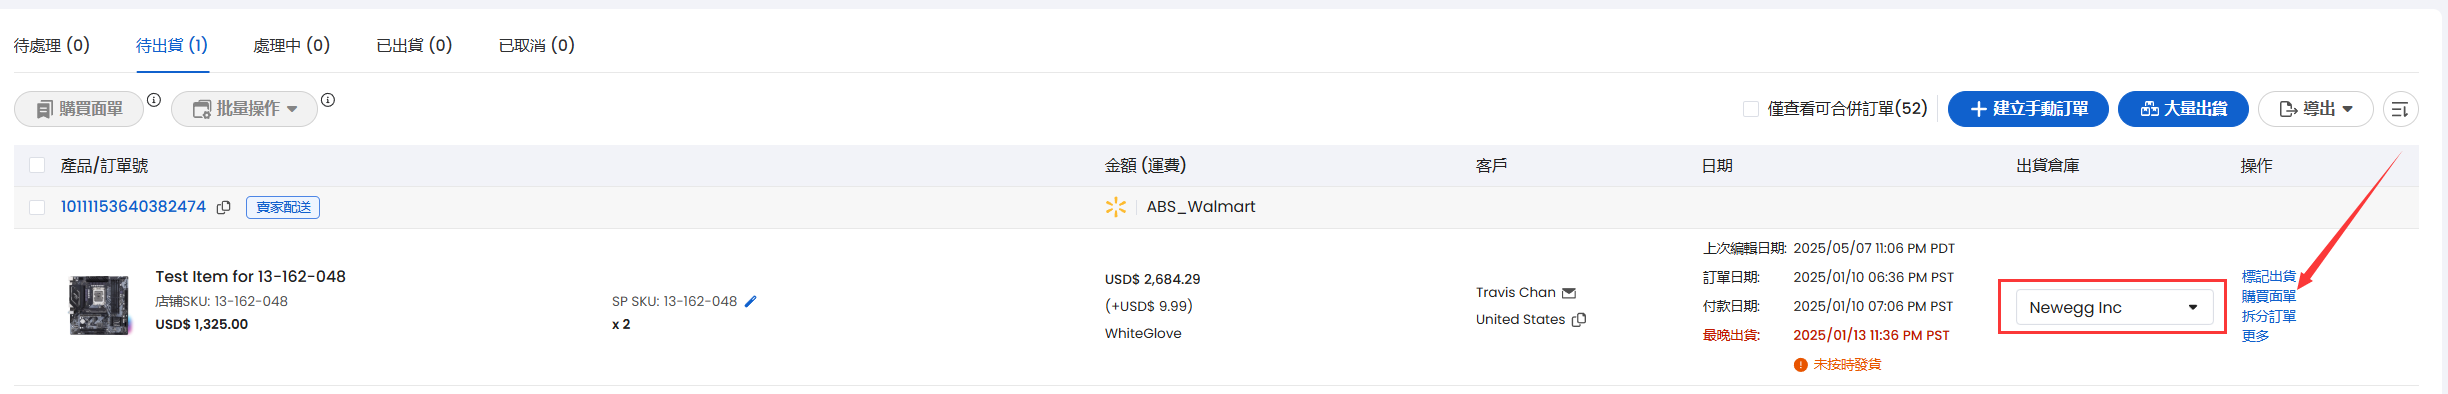This screenshot has width=2448, height=394.
Task: Switch to the 已出貨 (0) tab
Action: click(414, 45)
